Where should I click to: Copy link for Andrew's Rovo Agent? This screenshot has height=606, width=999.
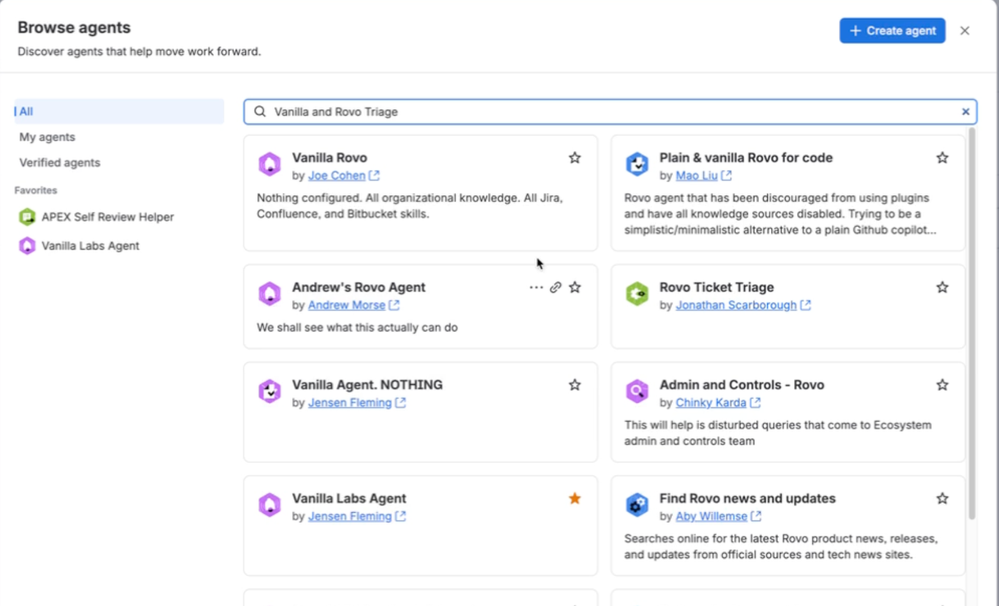click(556, 287)
